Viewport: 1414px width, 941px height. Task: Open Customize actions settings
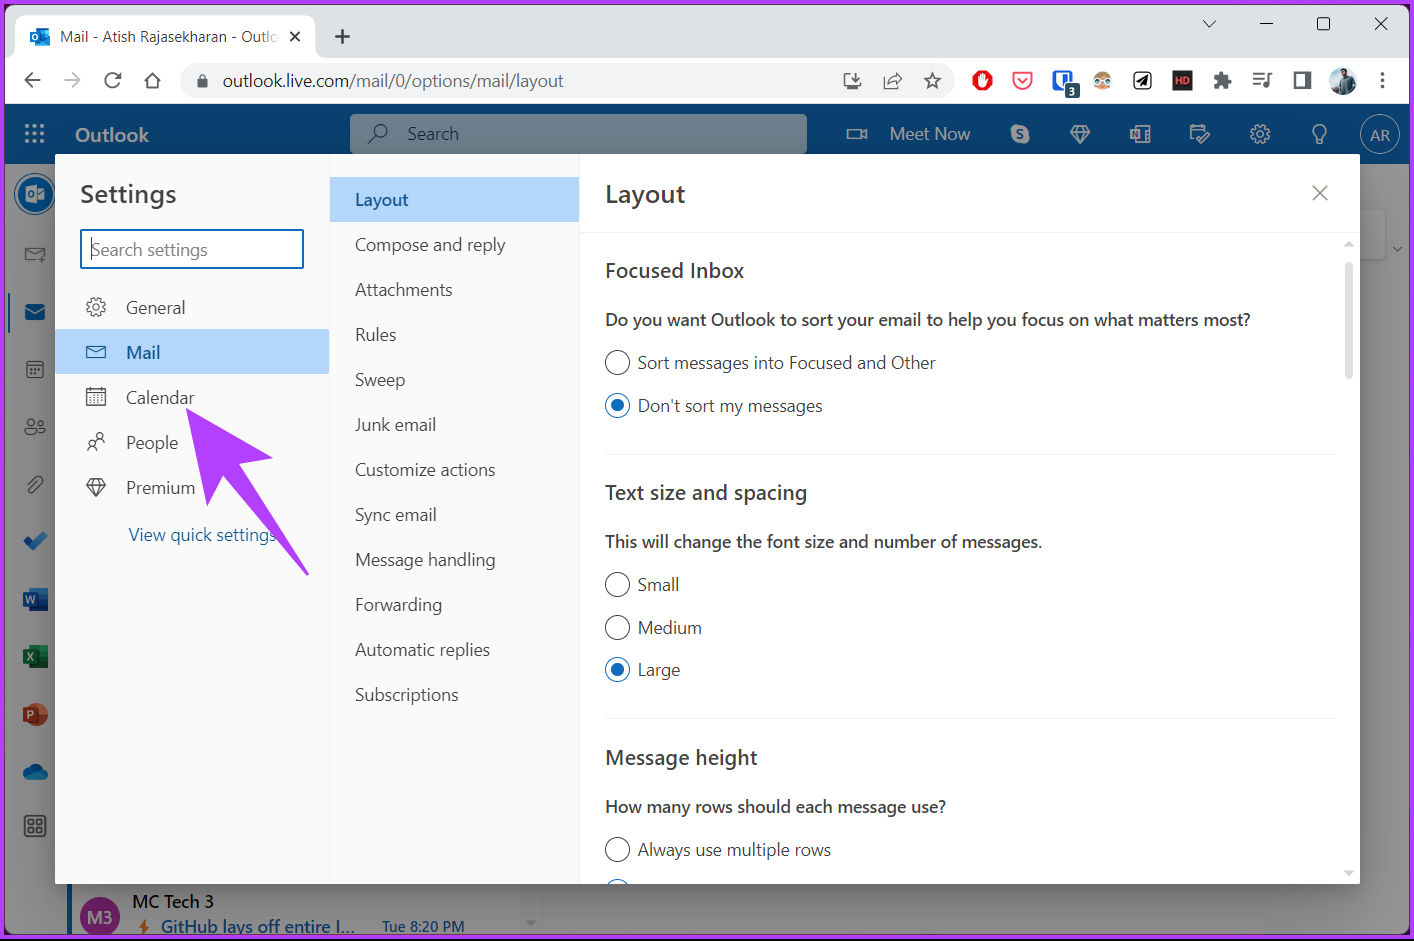click(454, 469)
